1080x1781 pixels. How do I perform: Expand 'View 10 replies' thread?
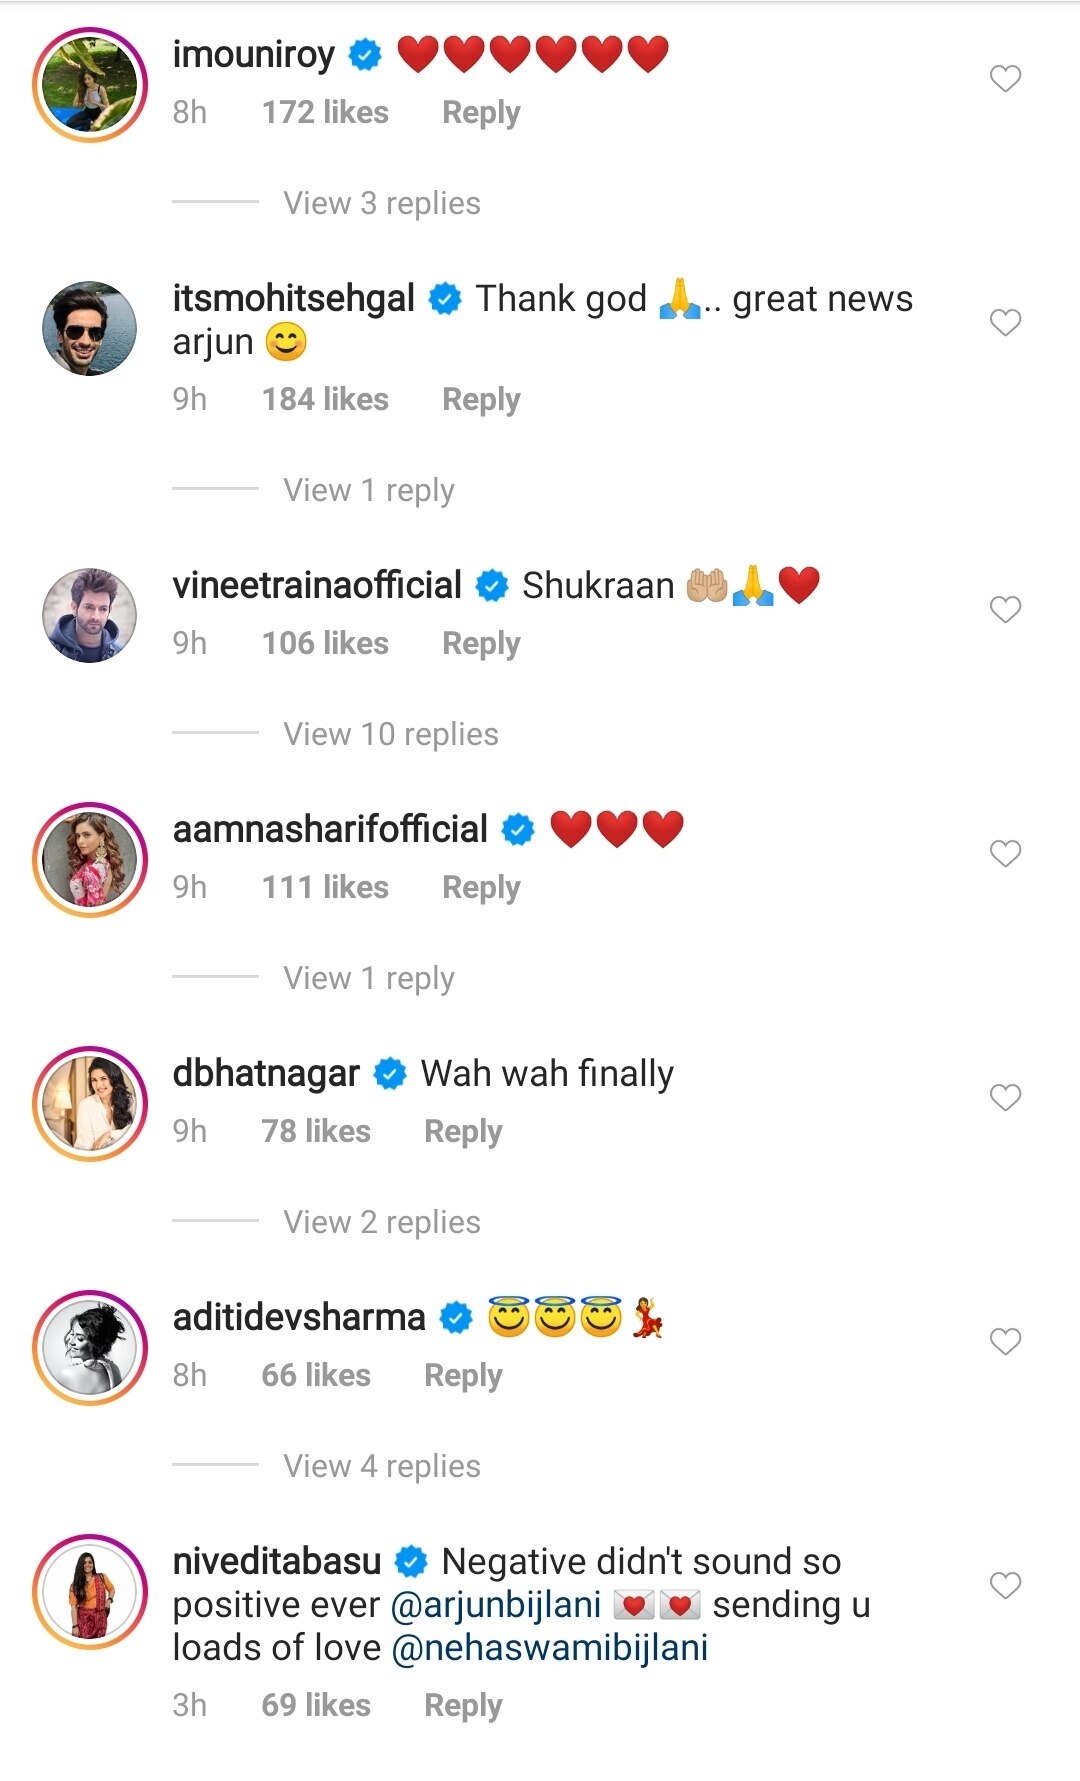[391, 734]
